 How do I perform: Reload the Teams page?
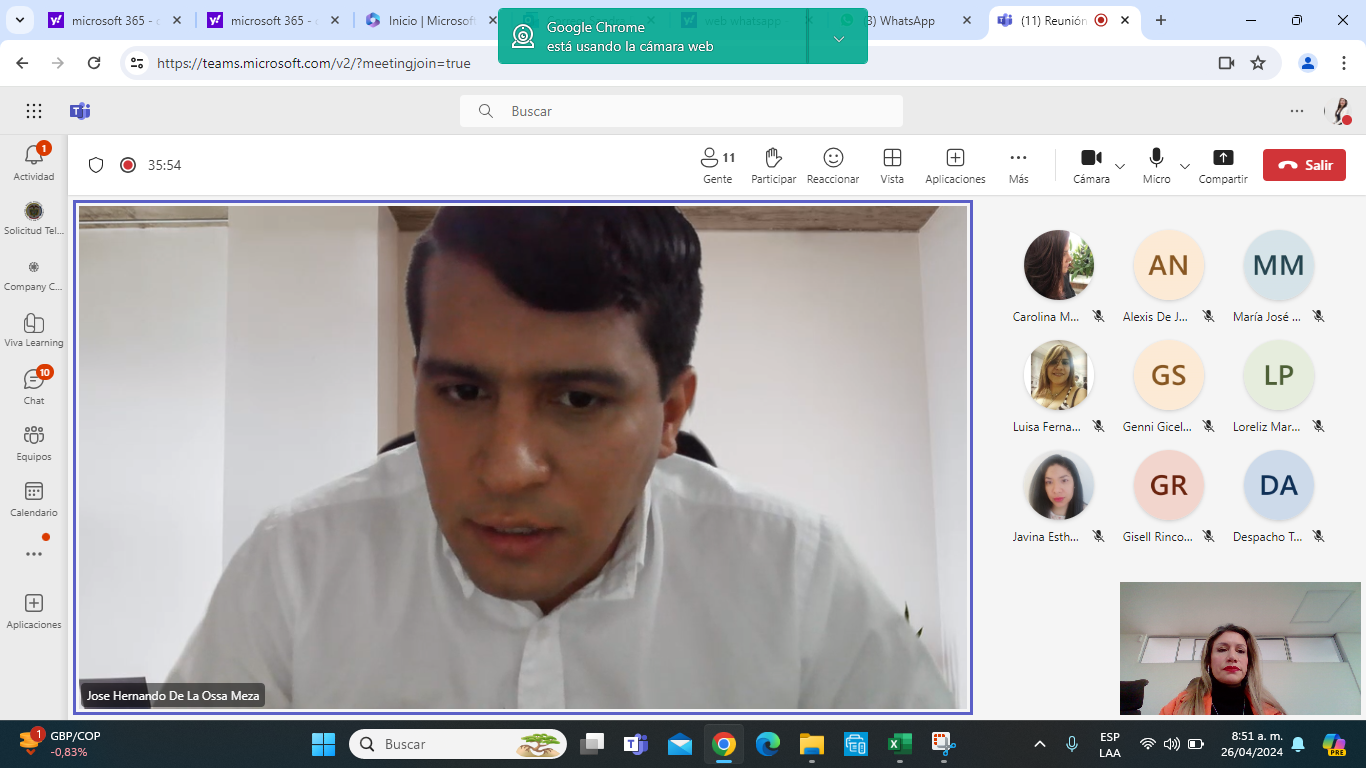(94, 63)
